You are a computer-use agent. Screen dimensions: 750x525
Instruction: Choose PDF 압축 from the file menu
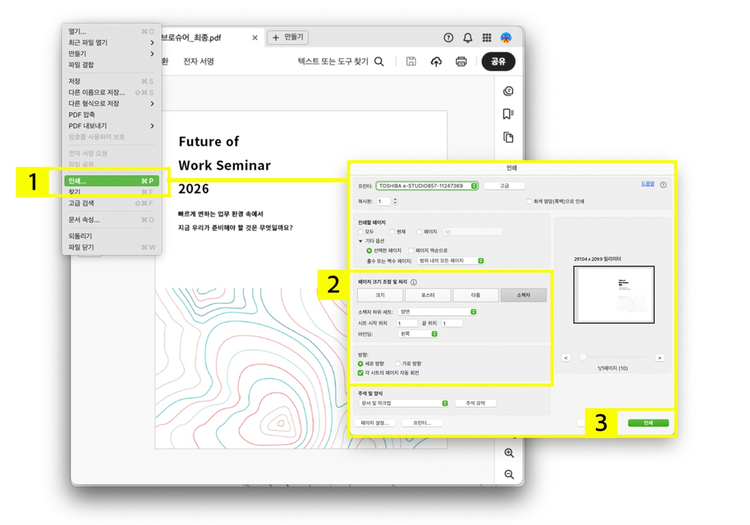(111, 115)
